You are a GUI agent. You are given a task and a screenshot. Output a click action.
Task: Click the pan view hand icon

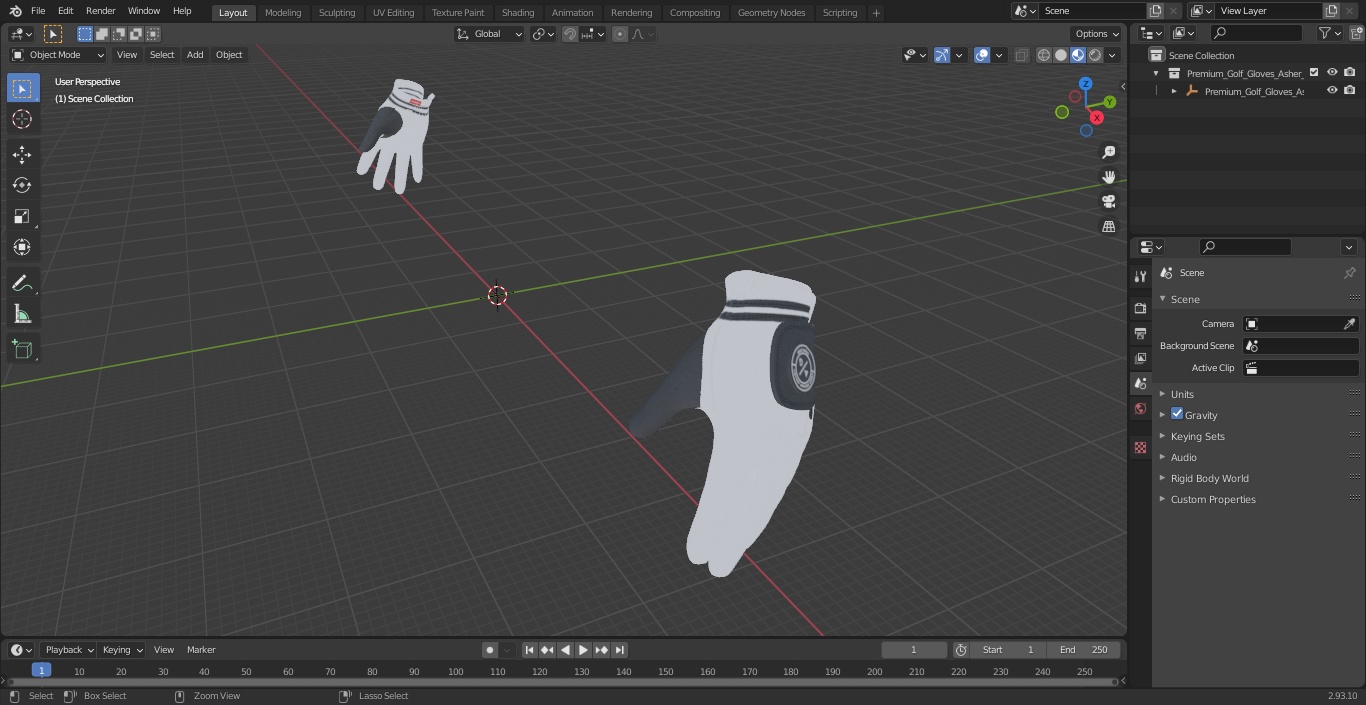coord(1108,177)
